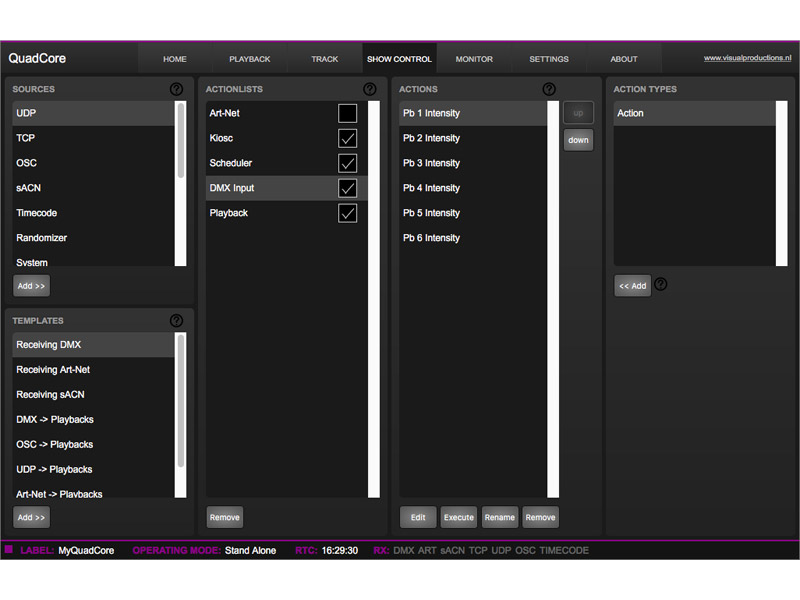Switch to the MONITOR tab

point(473,59)
